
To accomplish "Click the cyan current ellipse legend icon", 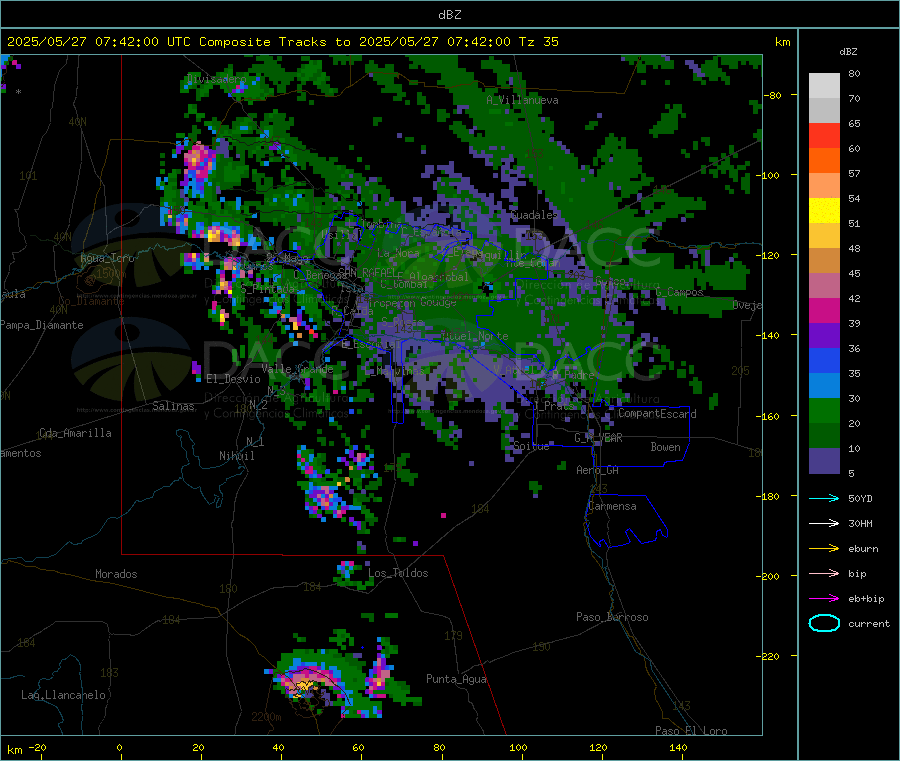I will coord(824,623).
